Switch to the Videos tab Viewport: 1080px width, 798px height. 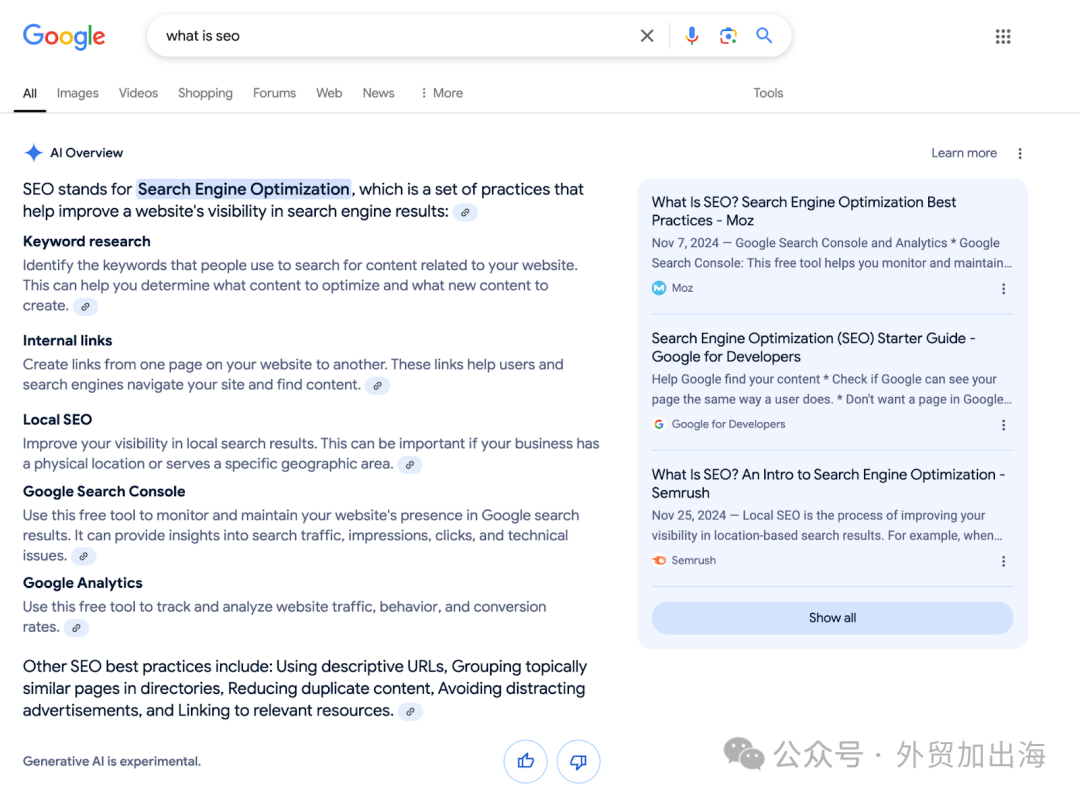138,93
